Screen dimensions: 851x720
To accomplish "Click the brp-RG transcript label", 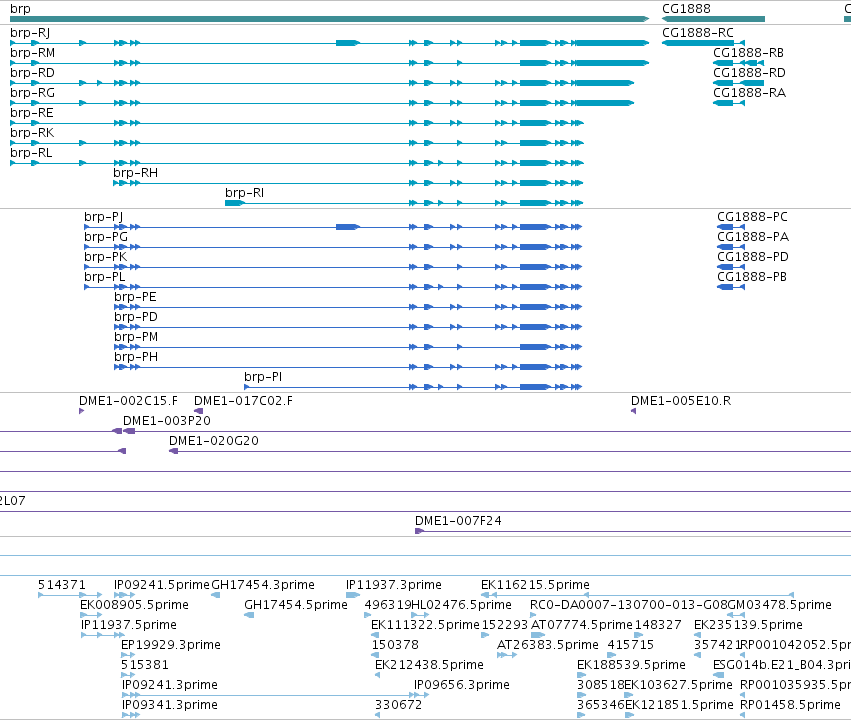I will [33, 93].
